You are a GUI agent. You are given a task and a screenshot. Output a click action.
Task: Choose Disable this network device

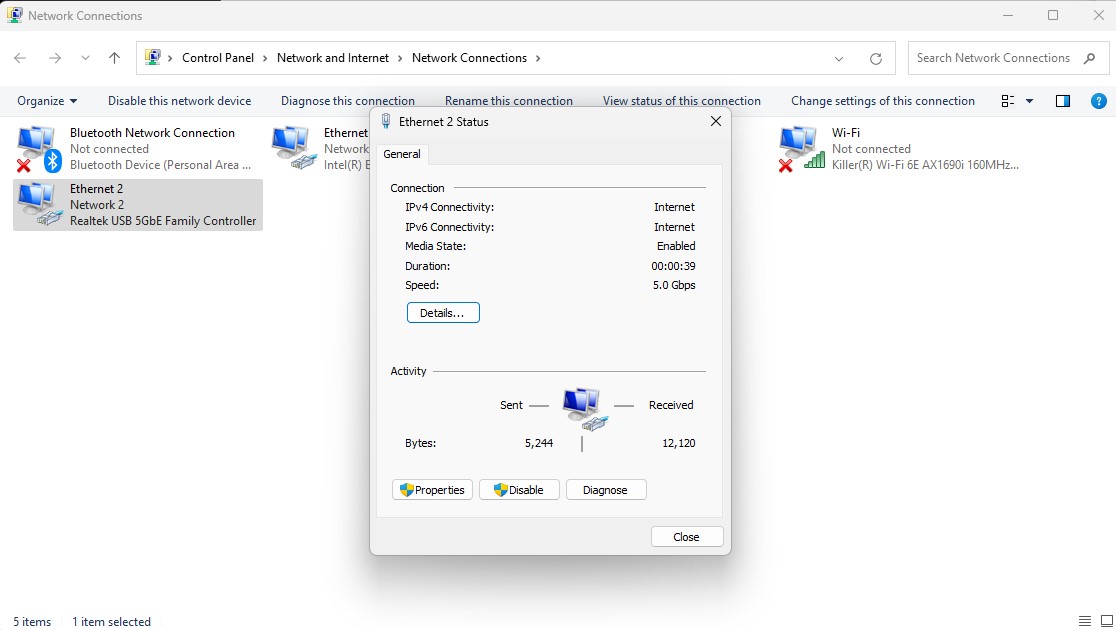pyautogui.click(x=179, y=101)
